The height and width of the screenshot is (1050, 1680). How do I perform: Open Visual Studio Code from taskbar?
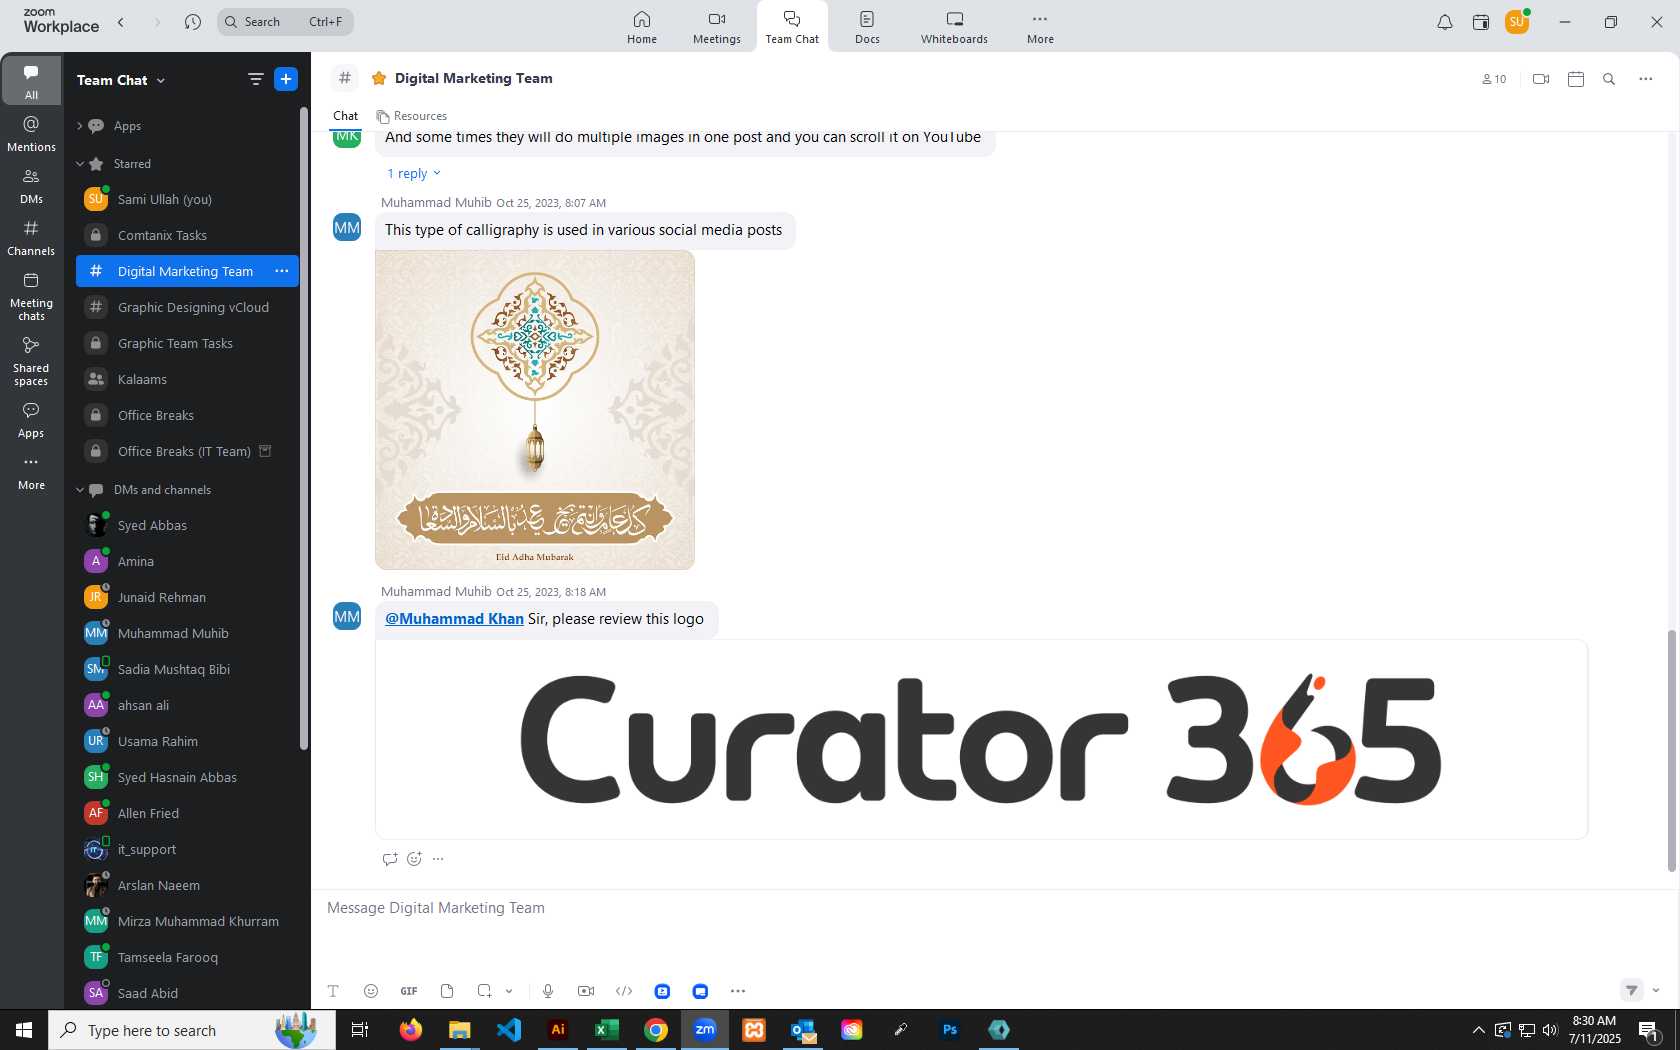coord(509,1030)
